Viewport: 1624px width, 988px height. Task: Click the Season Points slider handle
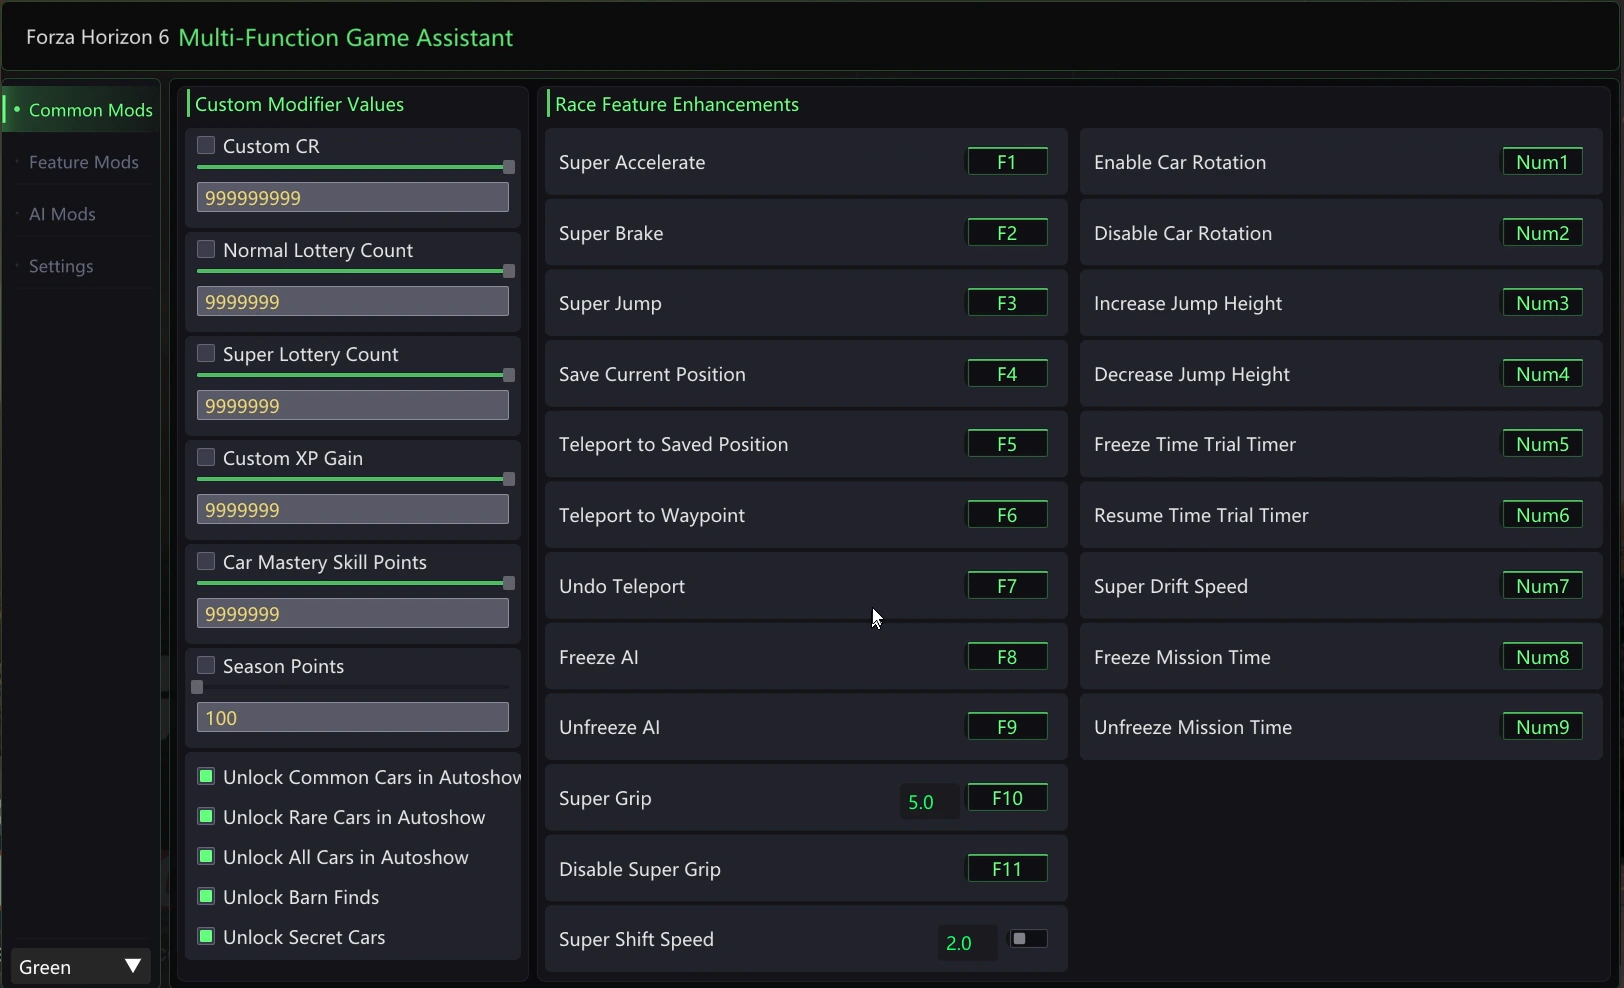coord(197,687)
